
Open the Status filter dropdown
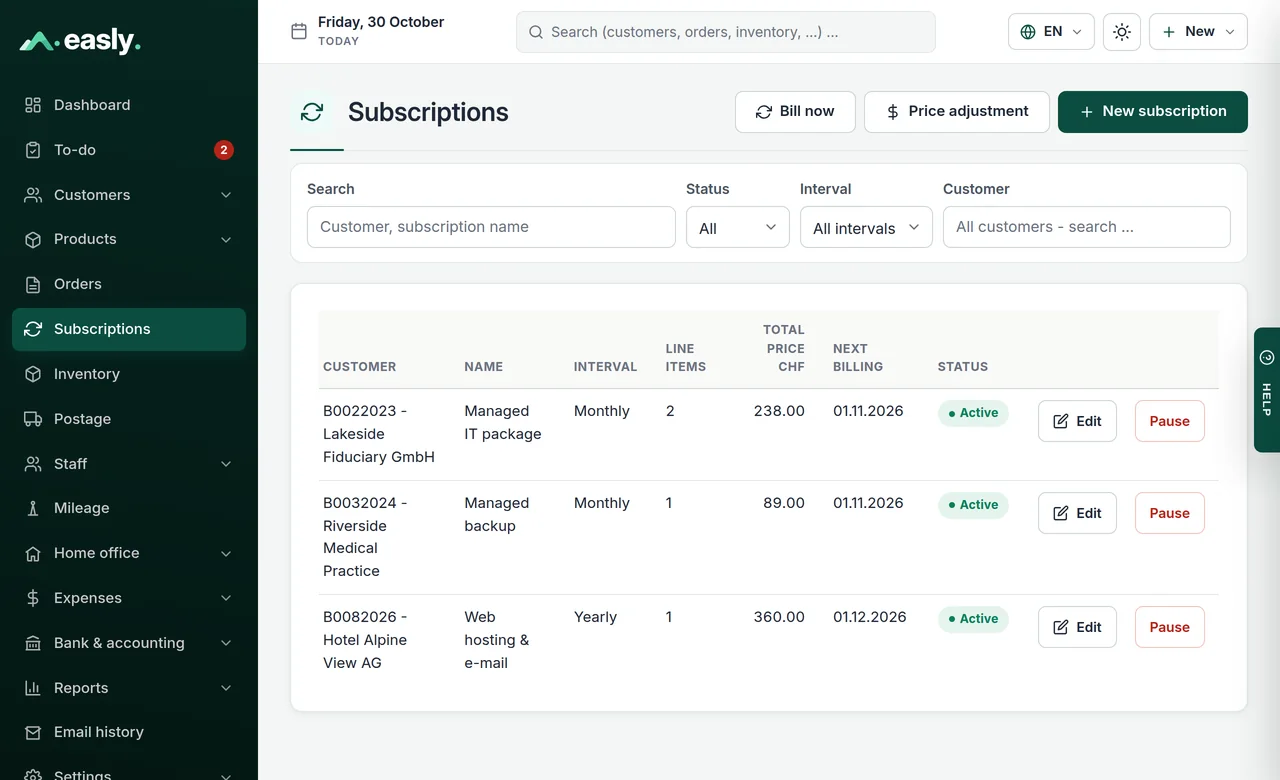738,227
